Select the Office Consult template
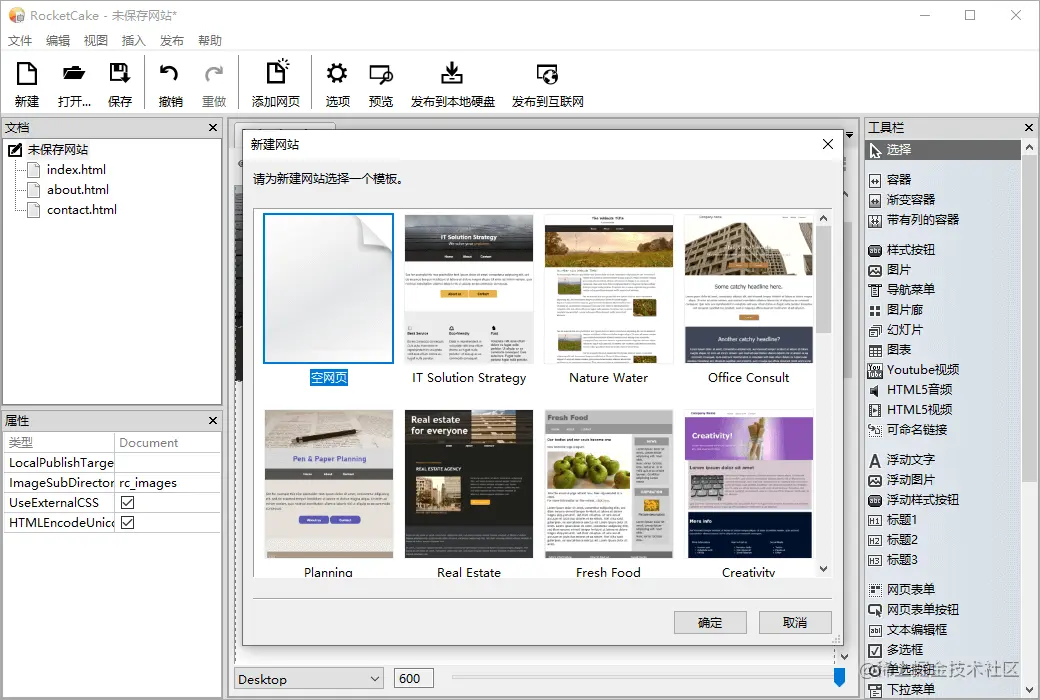Image resolution: width=1040 pixels, height=700 pixels. tap(749, 289)
